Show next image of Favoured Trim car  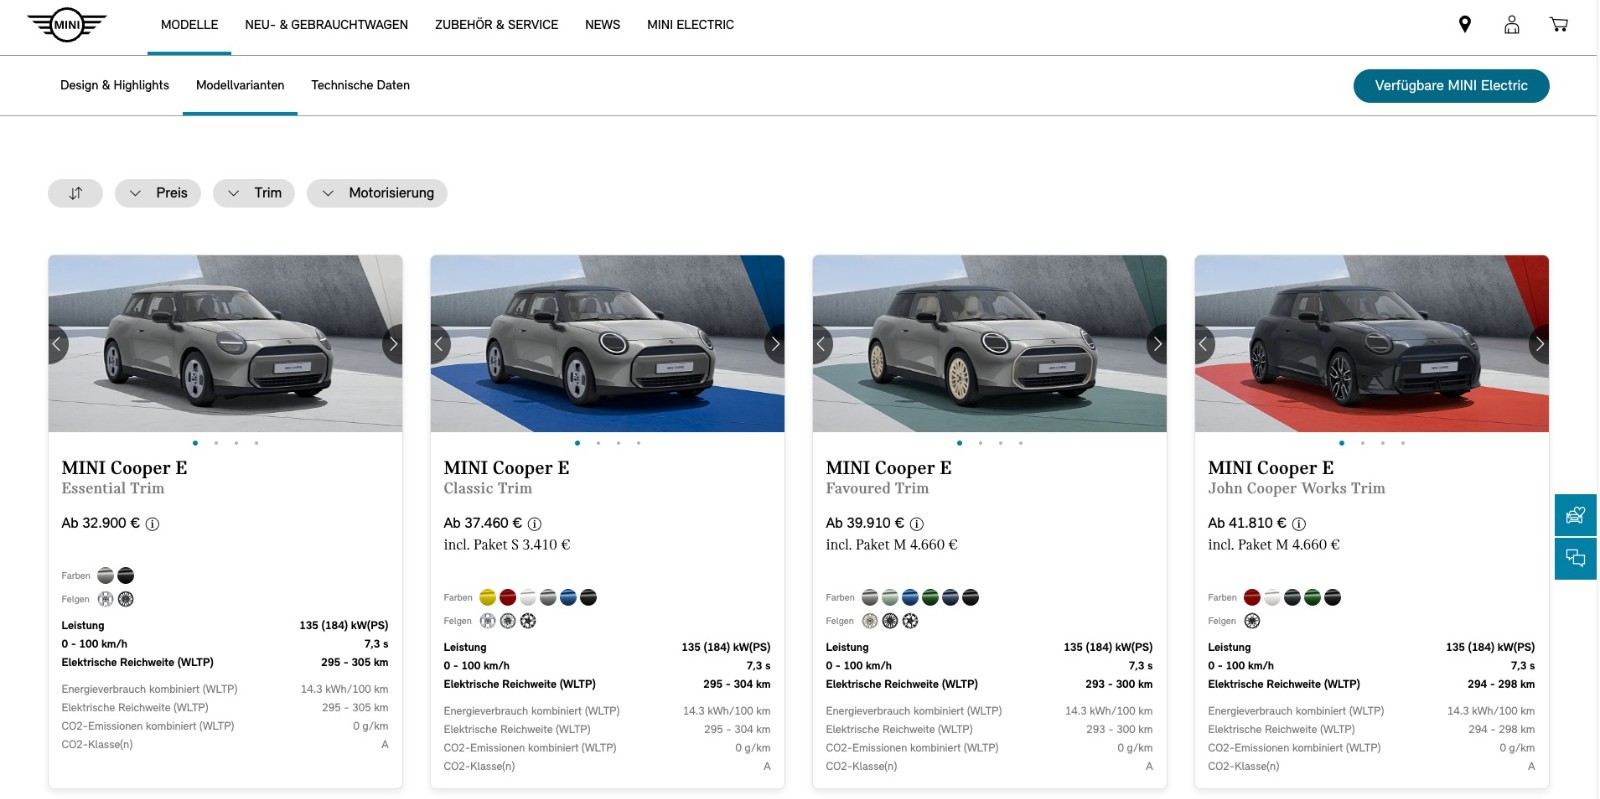pos(1156,344)
